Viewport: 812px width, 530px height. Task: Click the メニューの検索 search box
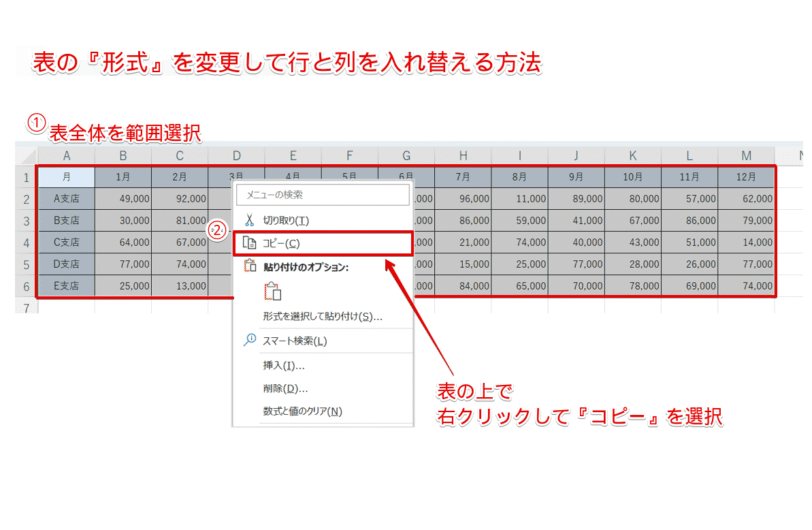(x=323, y=195)
